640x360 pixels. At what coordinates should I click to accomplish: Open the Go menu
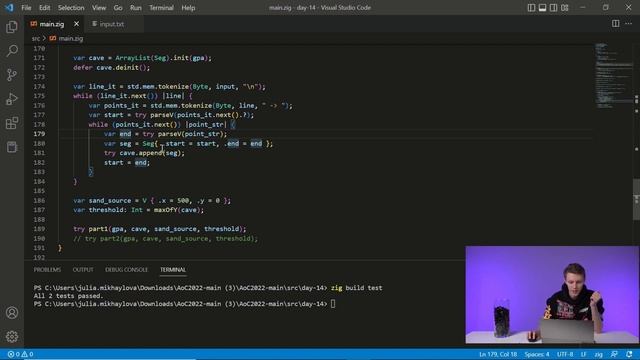click(x=118, y=8)
